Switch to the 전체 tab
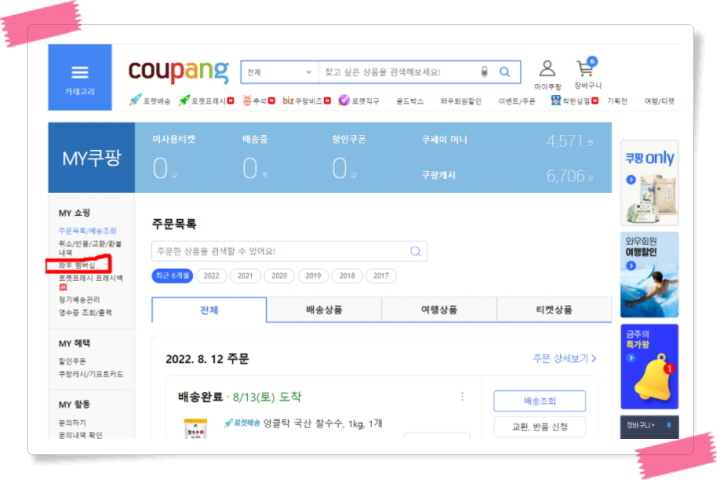717x480 pixels. pos(209,310)
